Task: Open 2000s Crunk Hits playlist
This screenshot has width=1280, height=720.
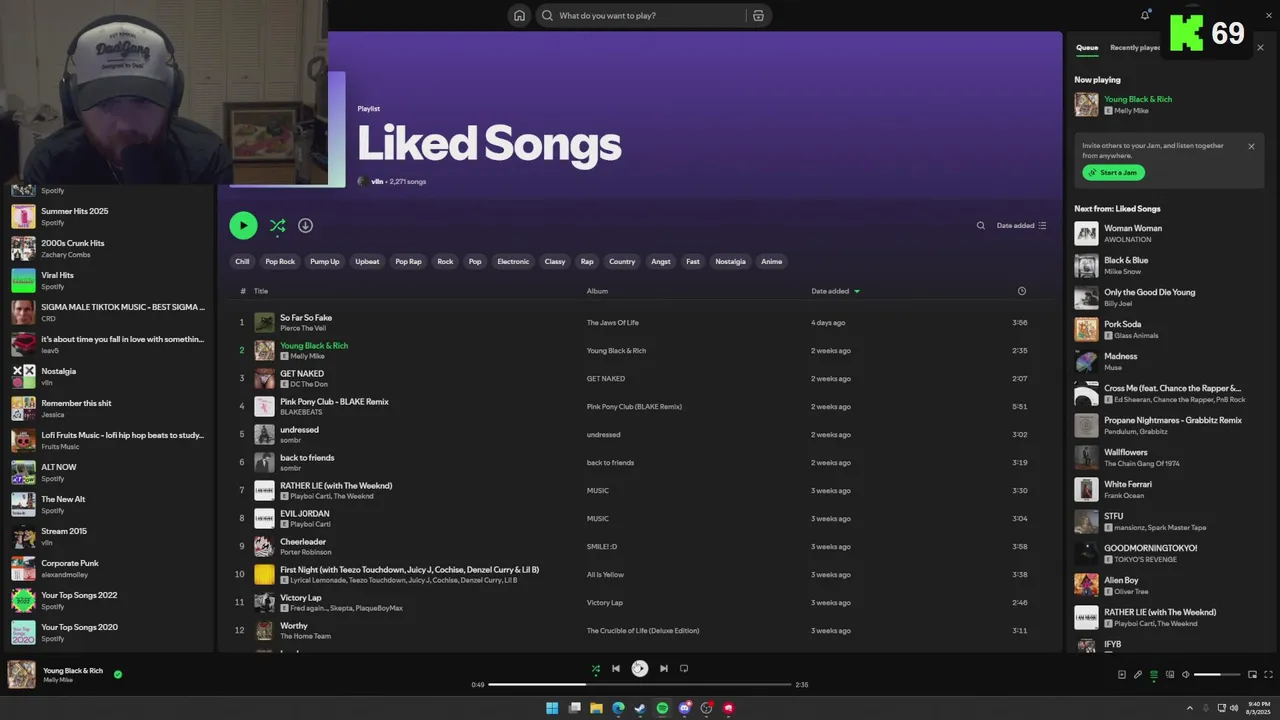Action: pos(108,248)
